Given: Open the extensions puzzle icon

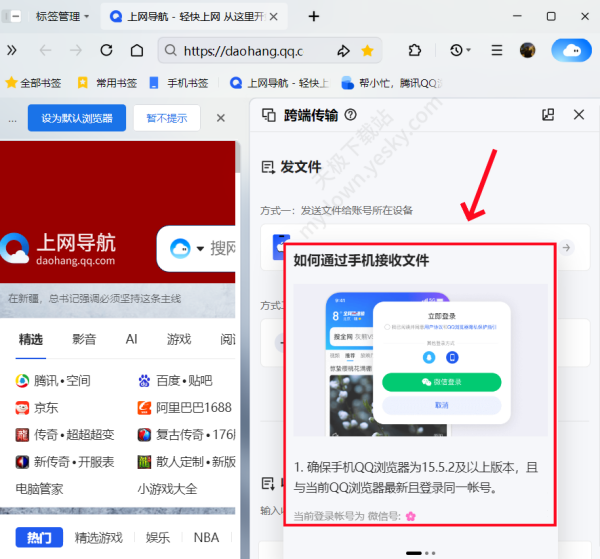Looking at the screenshot, I should tap(415, 51).
